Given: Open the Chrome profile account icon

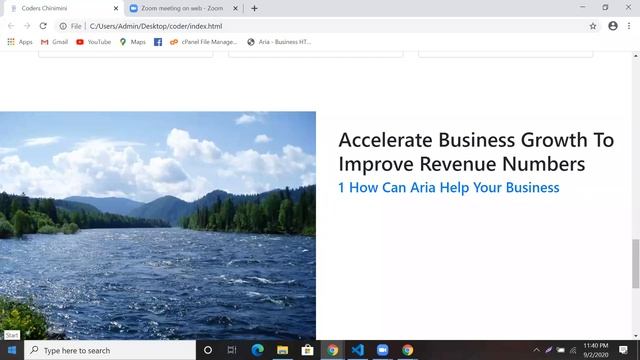Looking at the screenshot, I should coord(613,26).
